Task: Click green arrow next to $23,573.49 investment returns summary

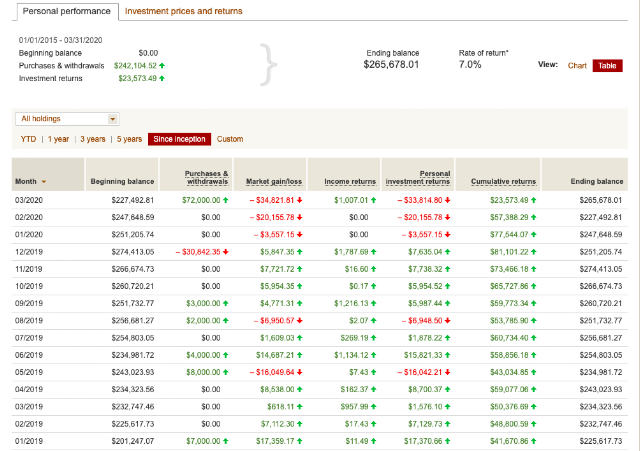Action: pyautogui.click(x=162, y=78)
